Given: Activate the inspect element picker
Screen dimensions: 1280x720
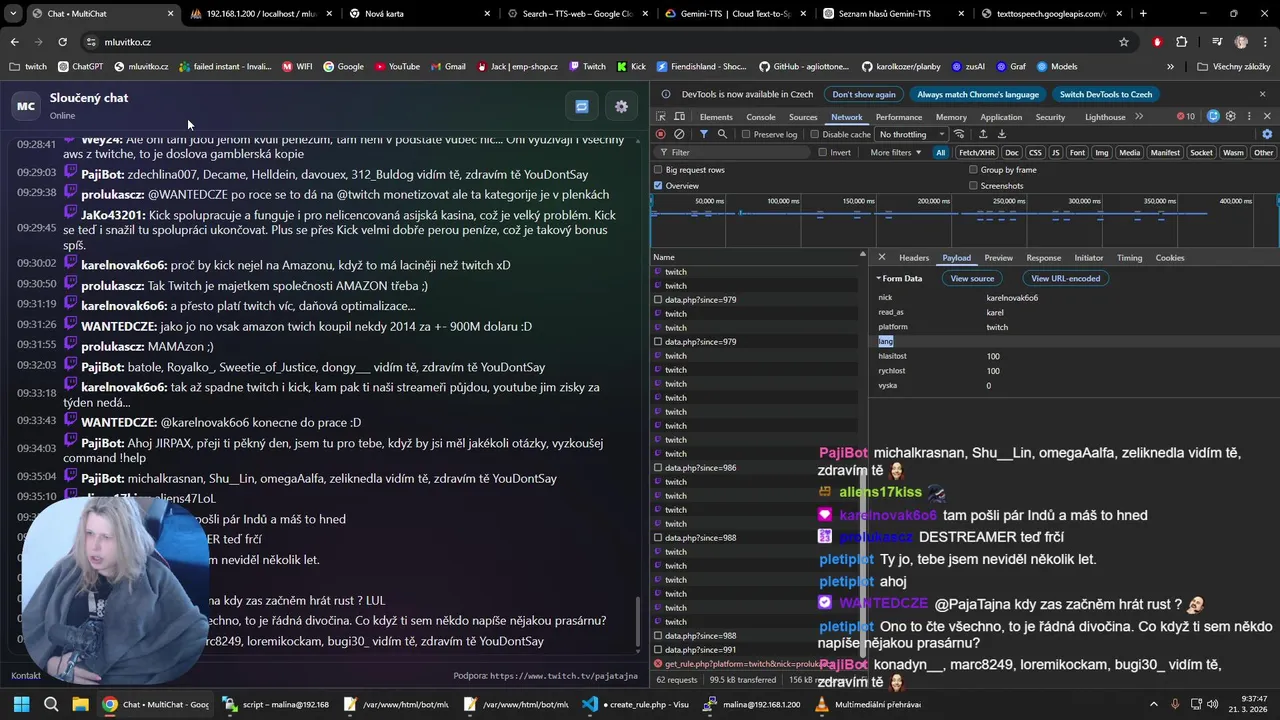Looking at the screenshot, I should click(x=662, y=117).
